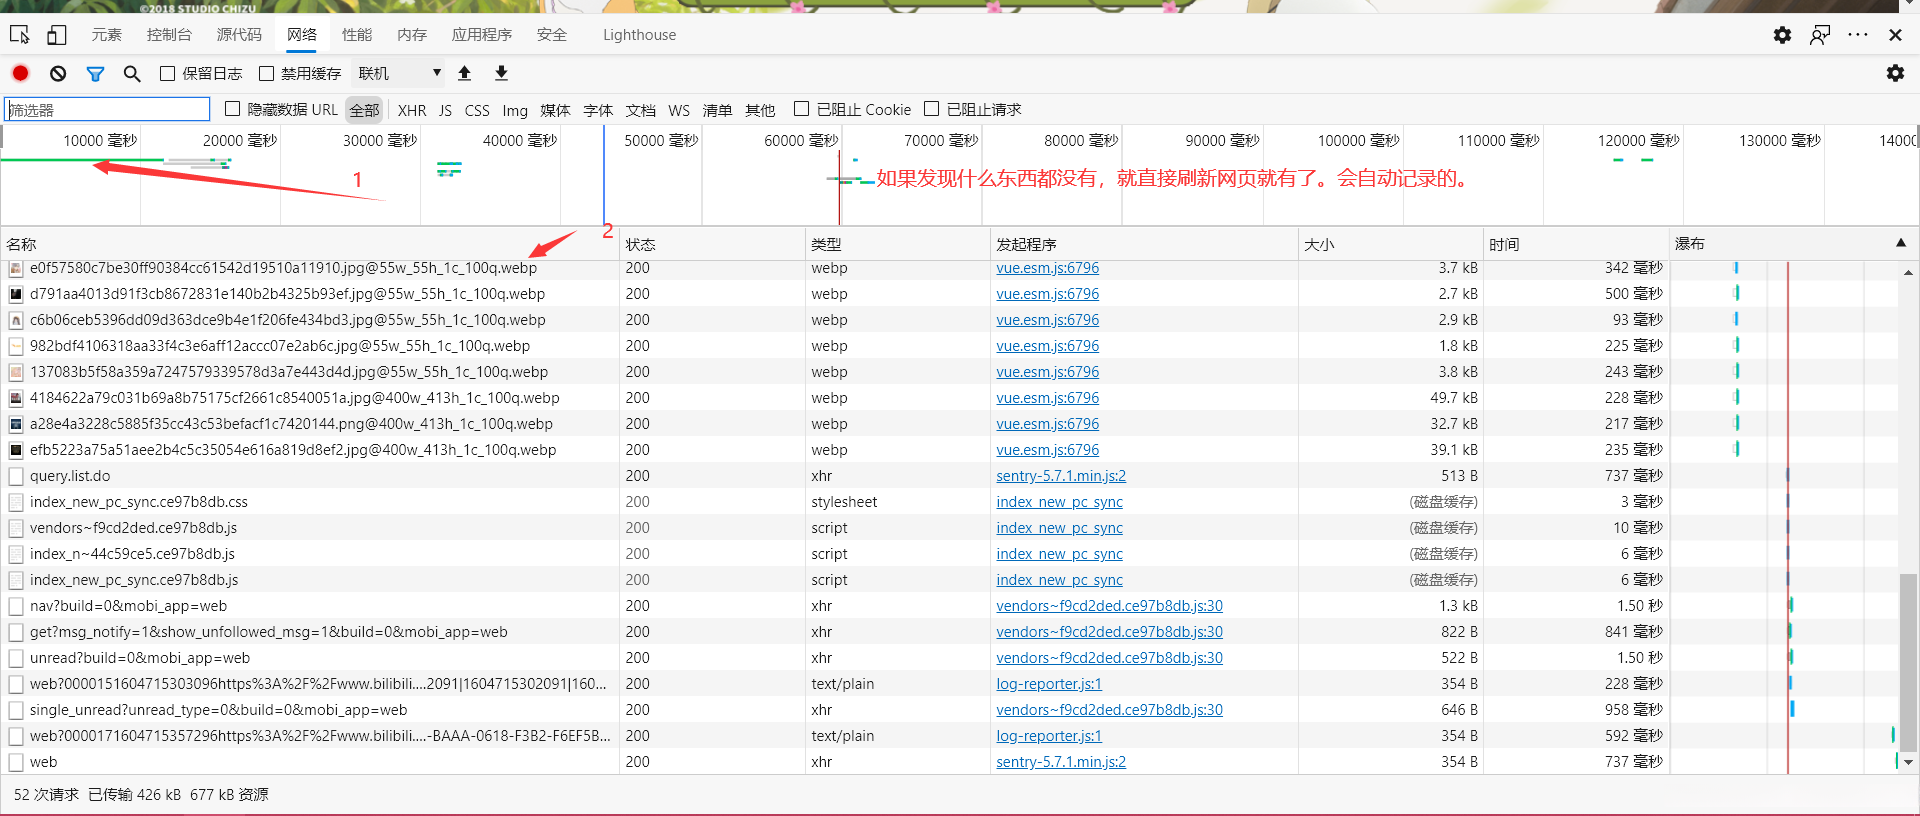Focus the 筛选器 filter input
This screenshot has width=1920, height=816.
click(x=107, y=109)
